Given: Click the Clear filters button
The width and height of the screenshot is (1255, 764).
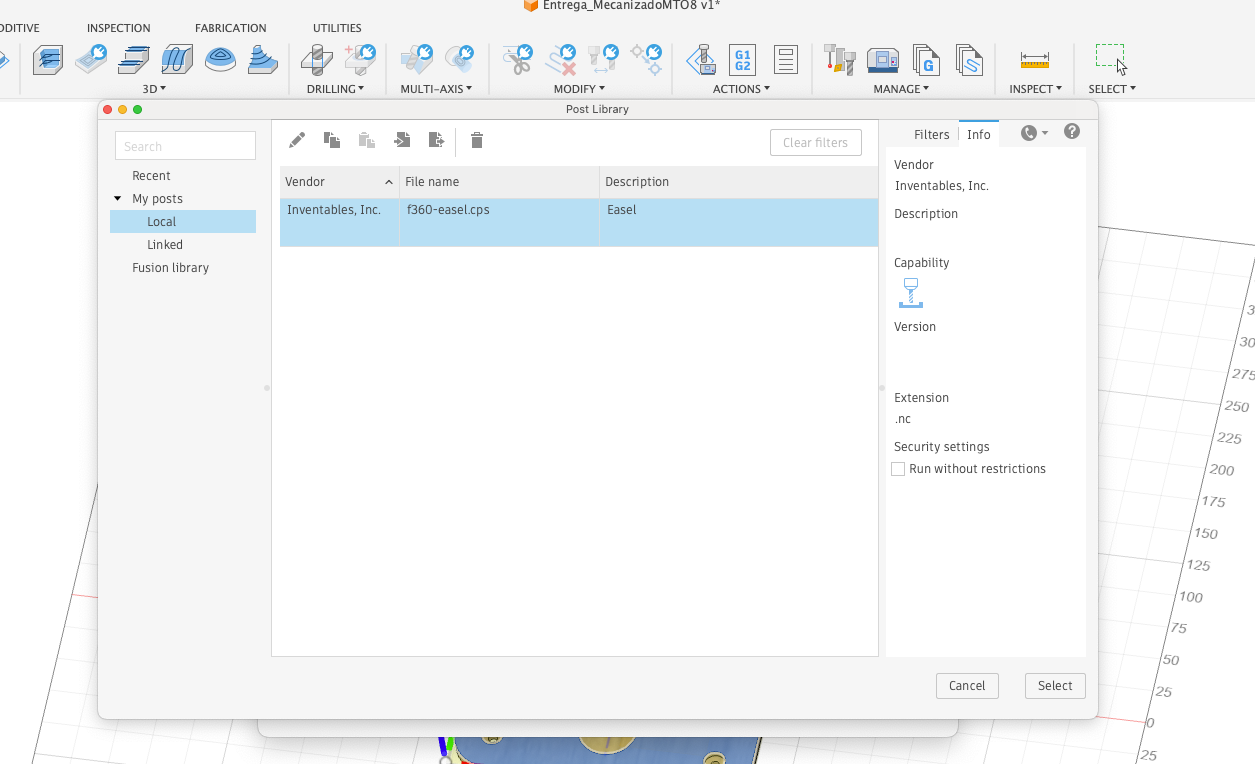Looking at the screenshot, I should pos(816,142).
